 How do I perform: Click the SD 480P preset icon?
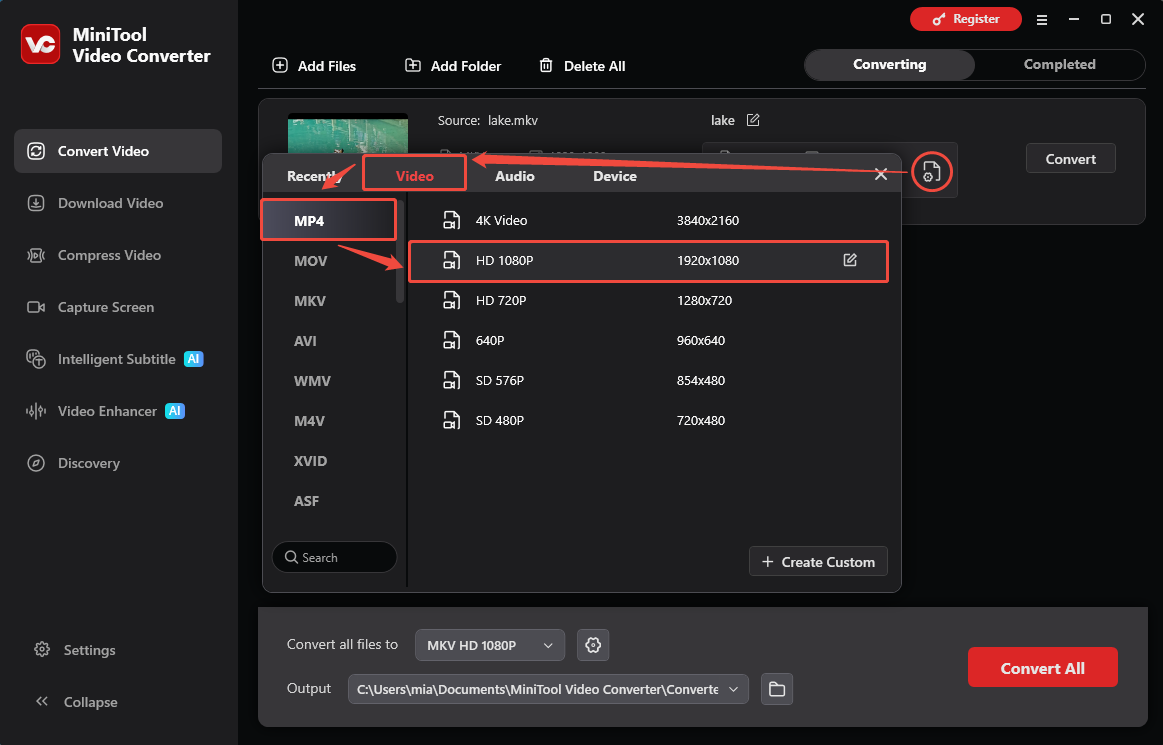pyautogui.click(x=451, y=421)
